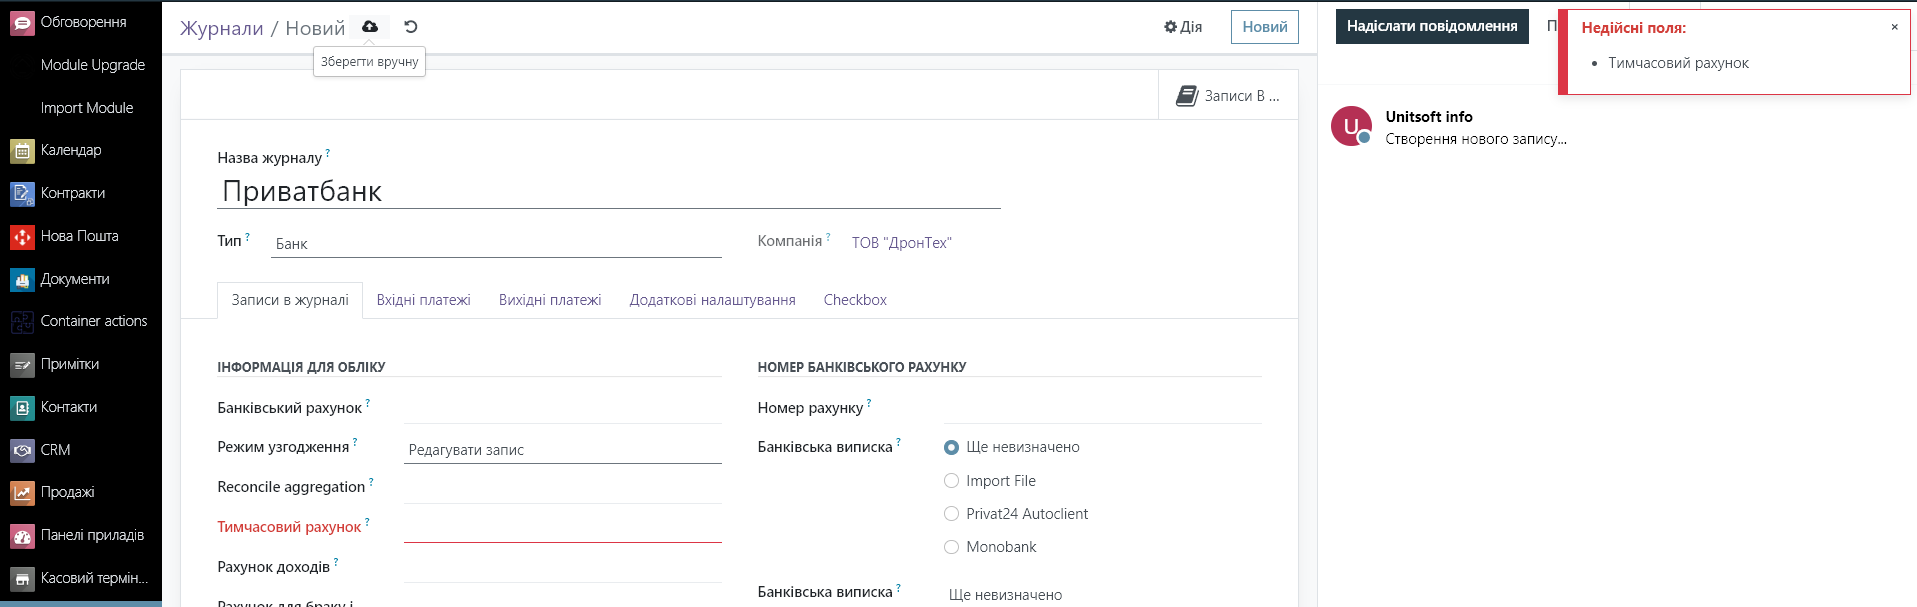Switch to the Вихідні платежі tab
Image resolution: width=1917 pixels, height=607 pixels.
tap(550, 300)
